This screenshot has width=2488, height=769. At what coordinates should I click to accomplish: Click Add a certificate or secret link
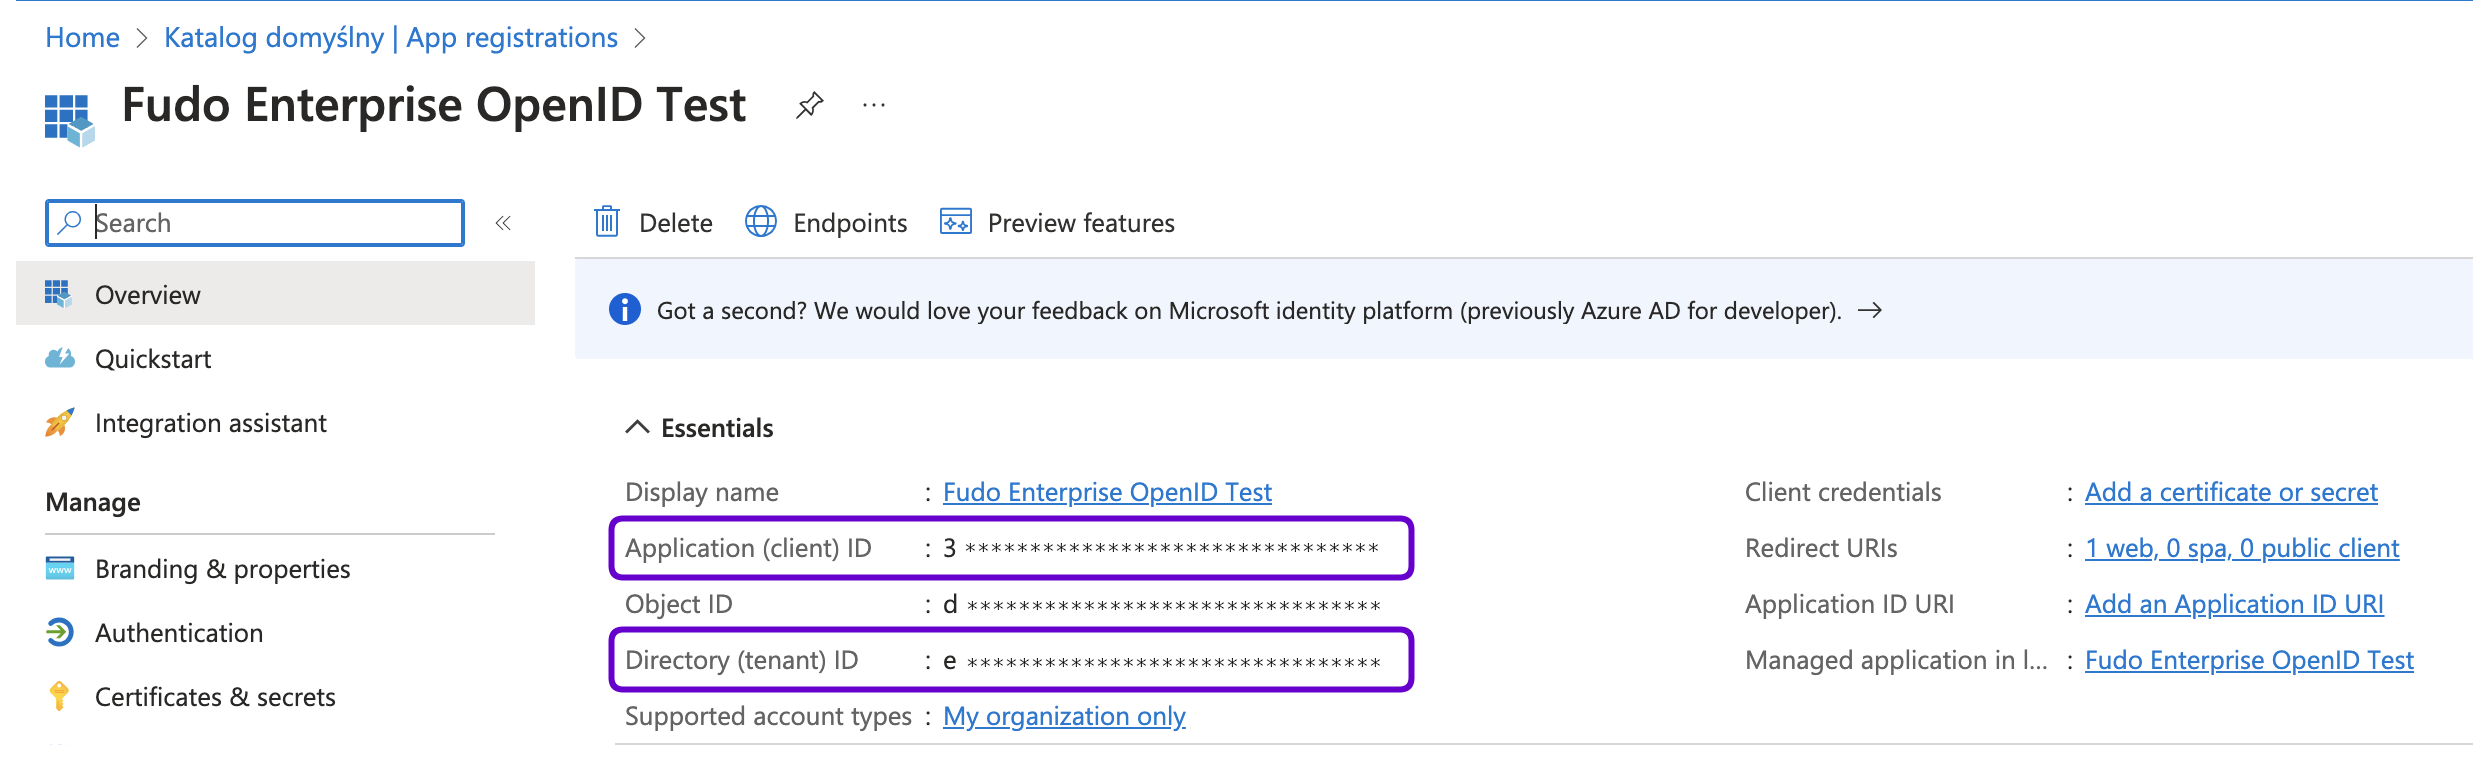pos(2230,492)
